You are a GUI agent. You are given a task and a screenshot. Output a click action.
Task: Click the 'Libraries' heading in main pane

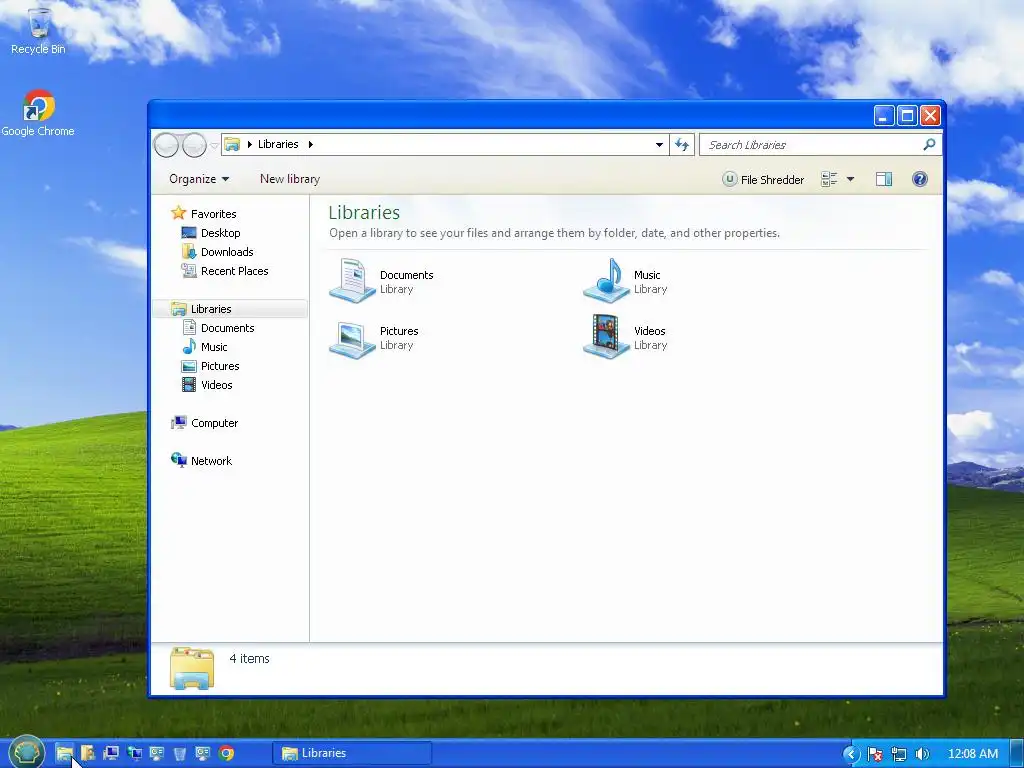click(364, 212)
